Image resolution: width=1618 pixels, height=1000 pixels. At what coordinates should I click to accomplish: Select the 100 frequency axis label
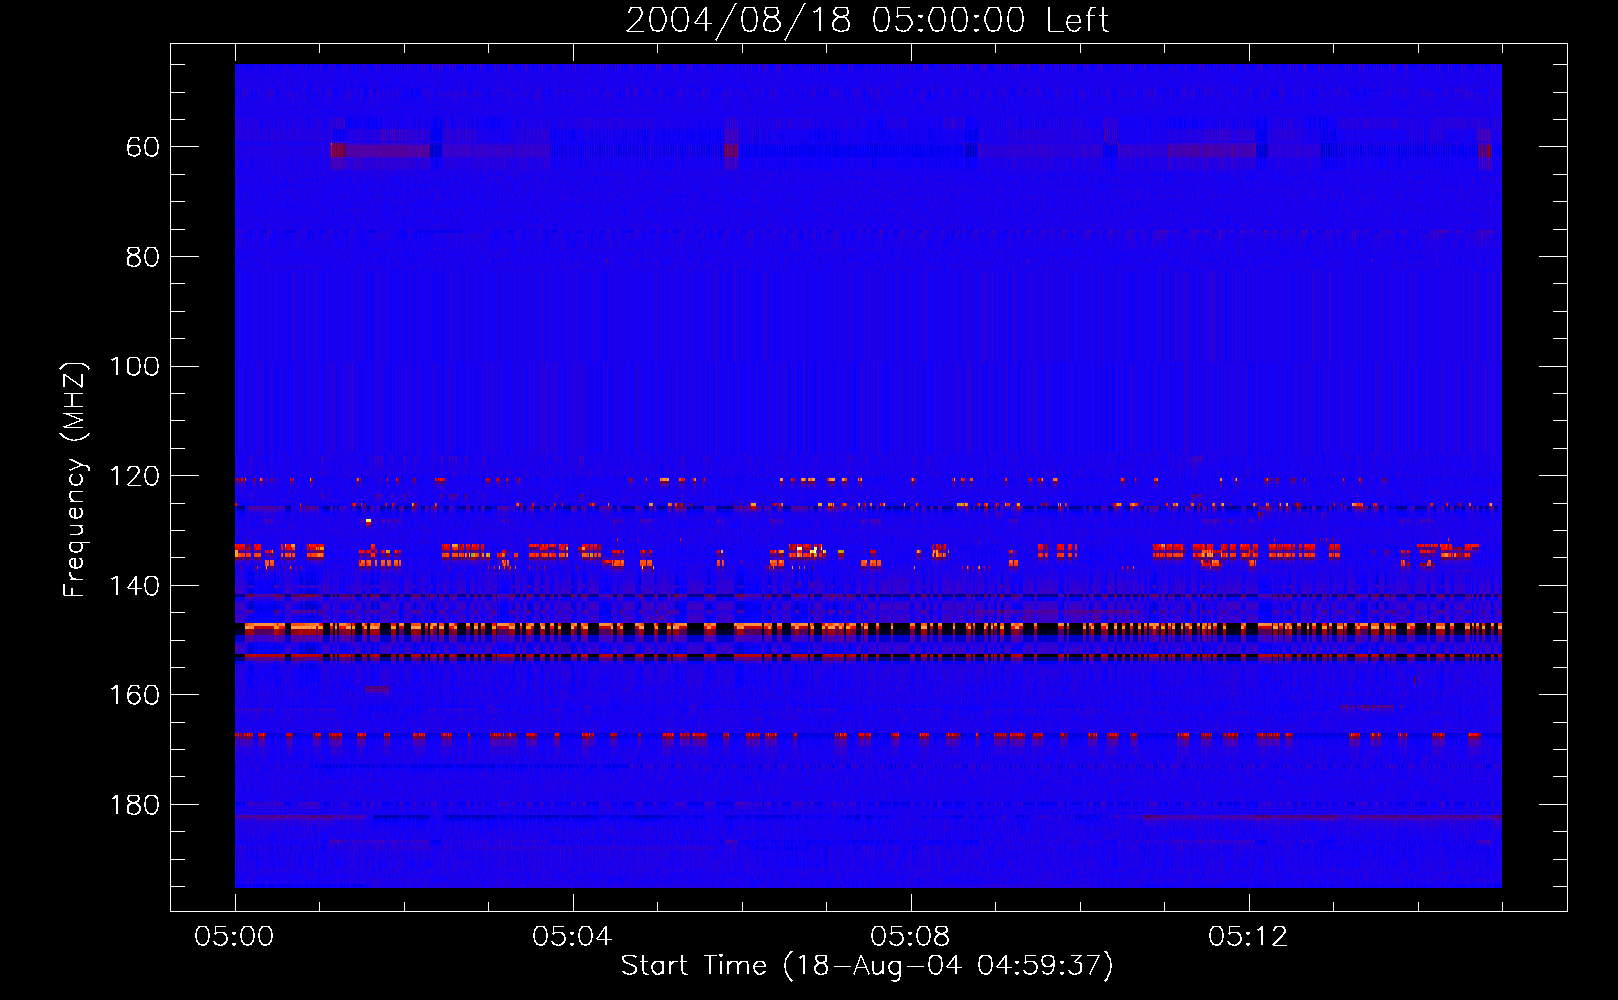click(134, 366)
